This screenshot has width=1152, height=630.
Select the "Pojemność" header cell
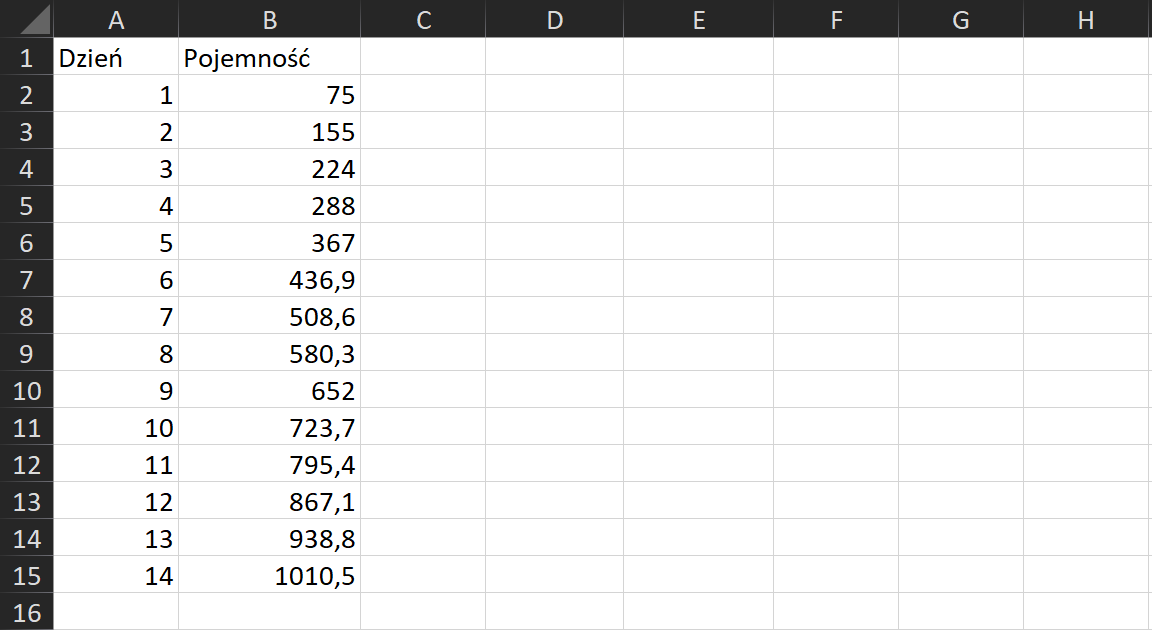tap(269, 58)
